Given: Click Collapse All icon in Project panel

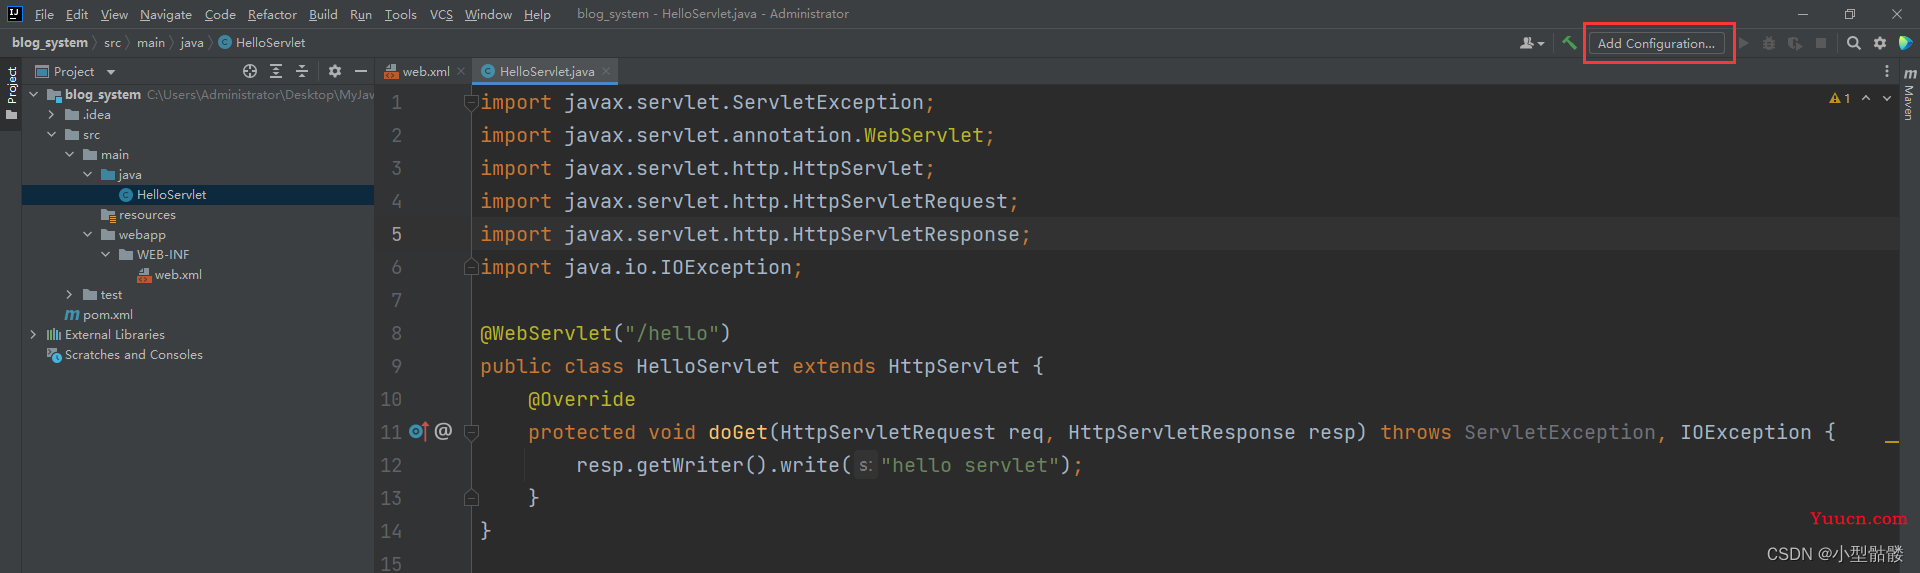Looking at the screenshot, I should (302, 71).
